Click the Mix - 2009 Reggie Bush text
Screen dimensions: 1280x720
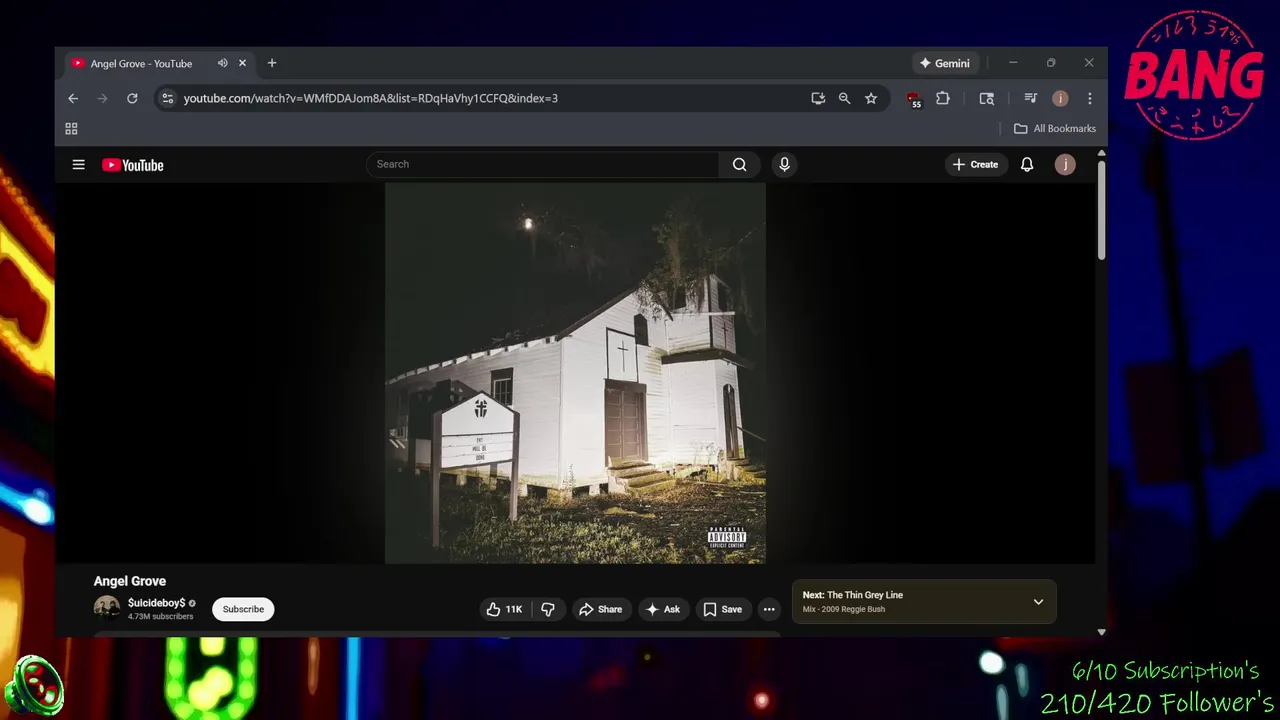pos(844,609)
